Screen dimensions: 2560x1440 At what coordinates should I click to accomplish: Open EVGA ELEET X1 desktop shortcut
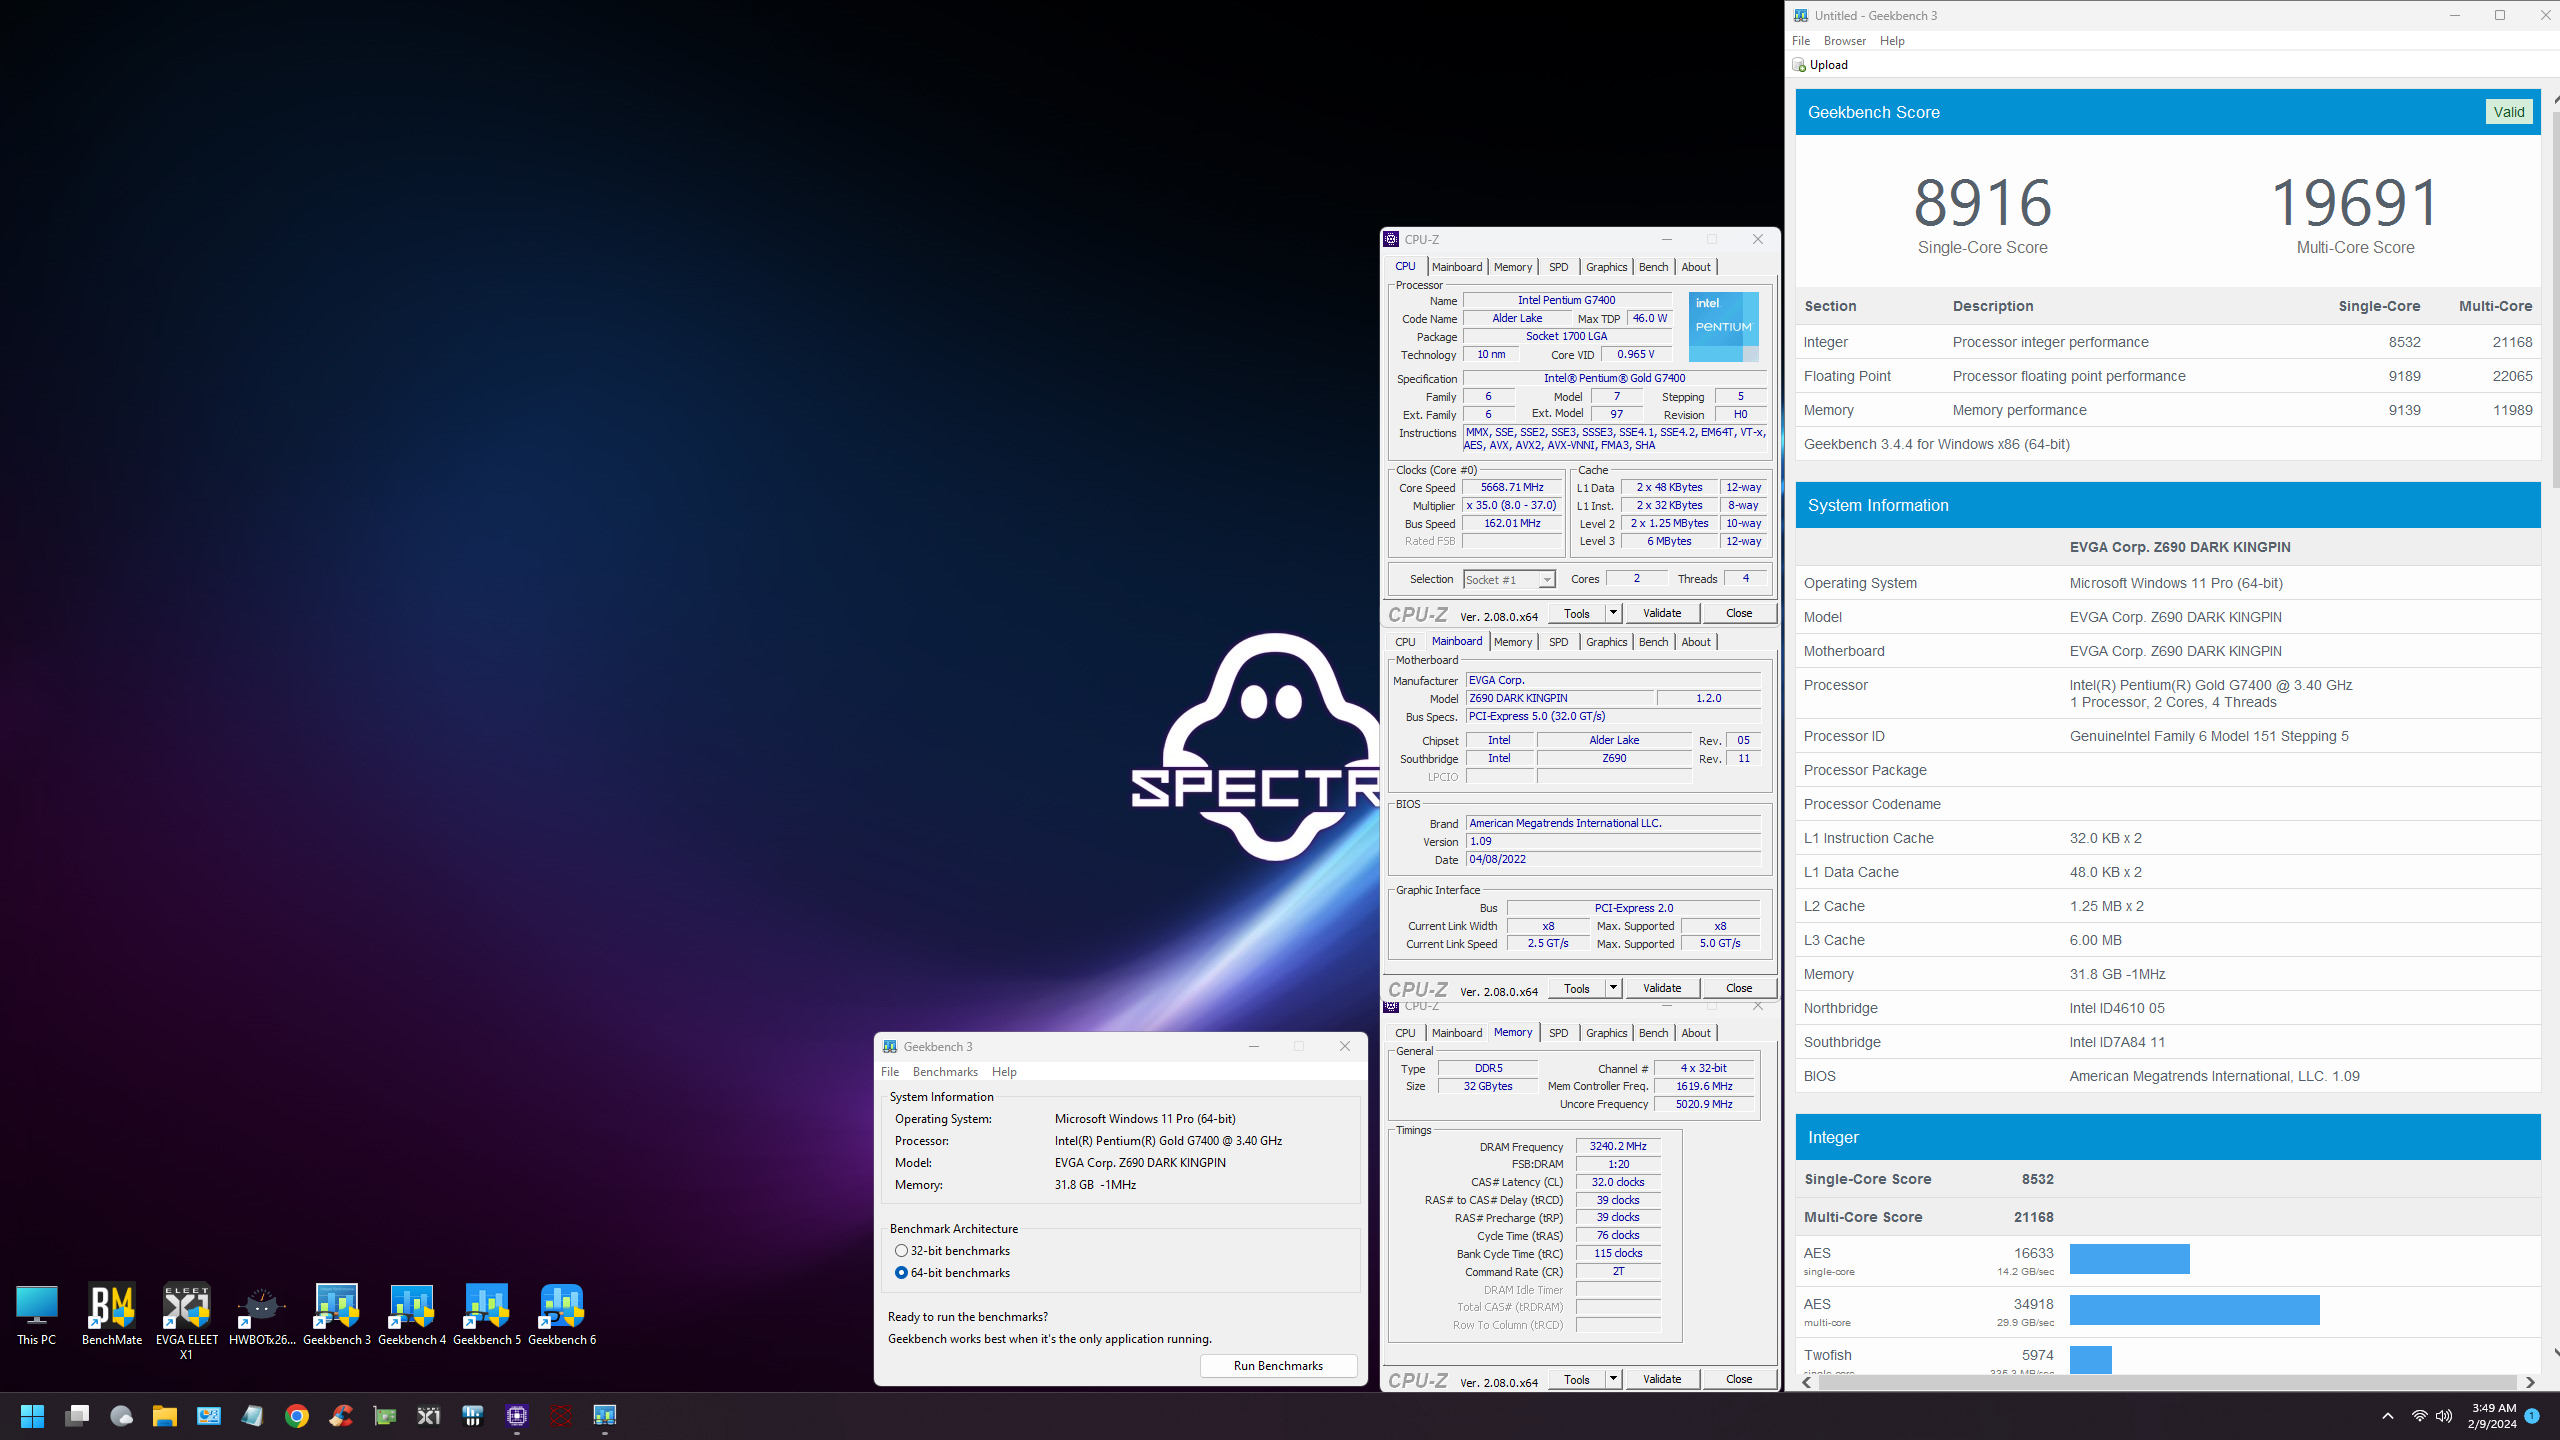pyautogui.click(x=187, y=1322)
